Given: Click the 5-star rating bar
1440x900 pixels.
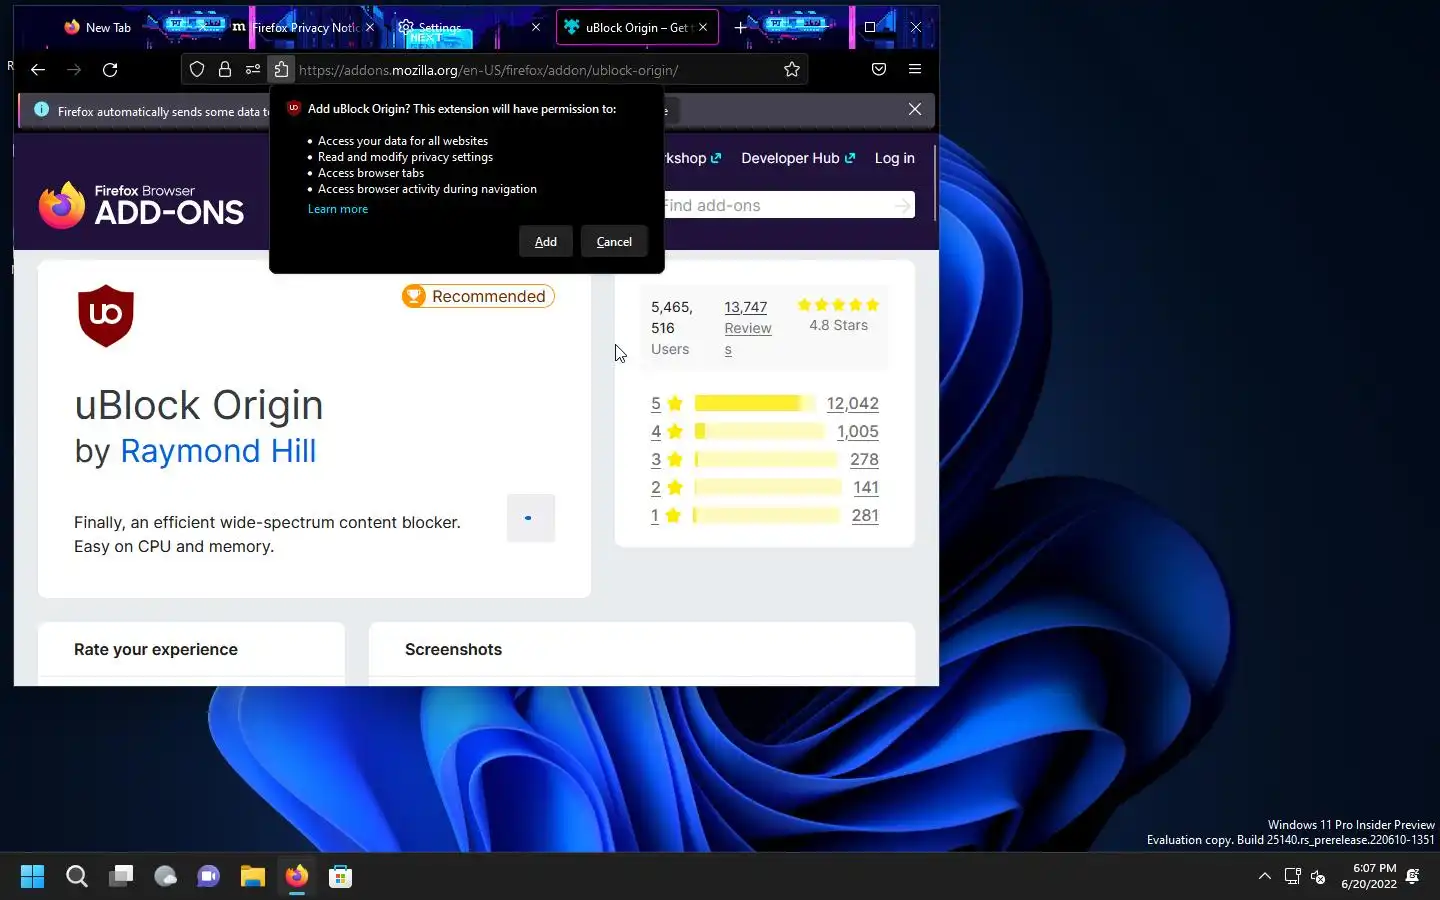Looking at the screenshot, I should point(755,403).
